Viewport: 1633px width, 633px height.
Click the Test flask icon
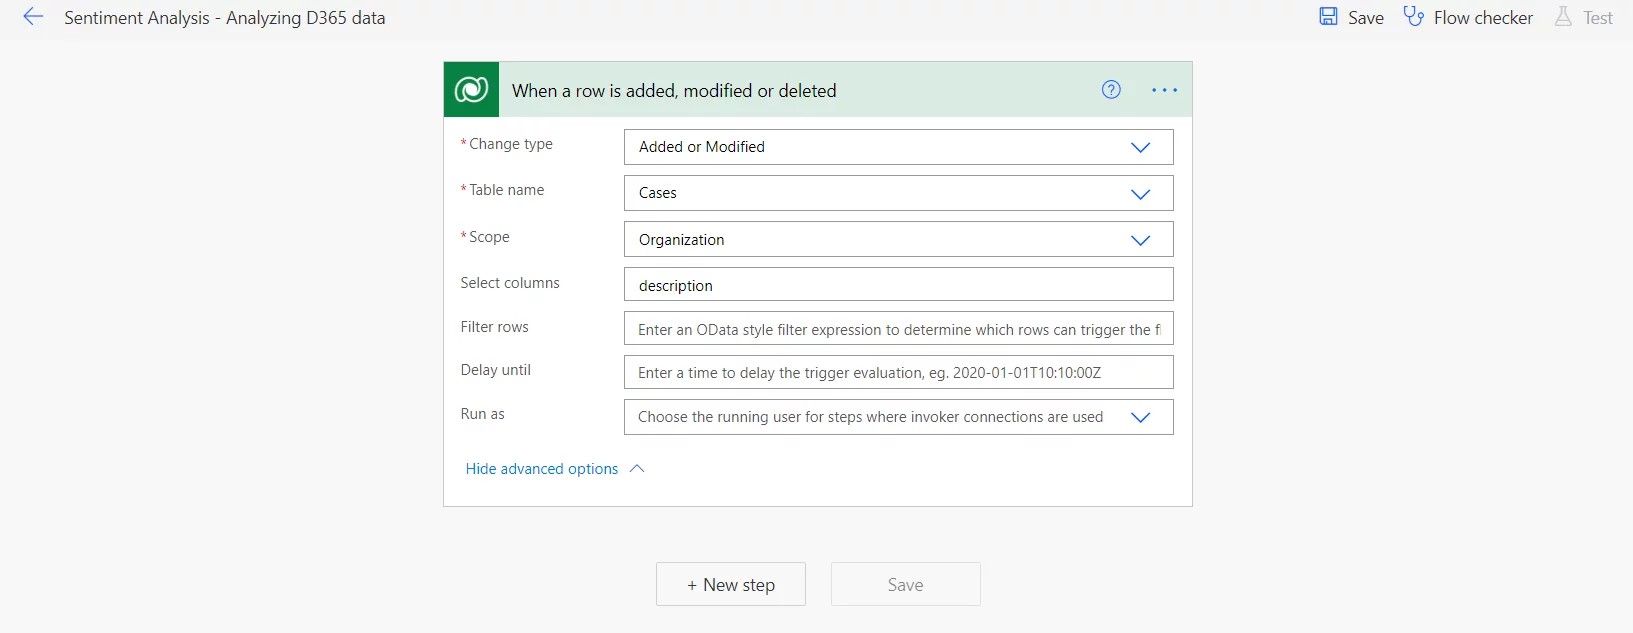pos(1563,17)
